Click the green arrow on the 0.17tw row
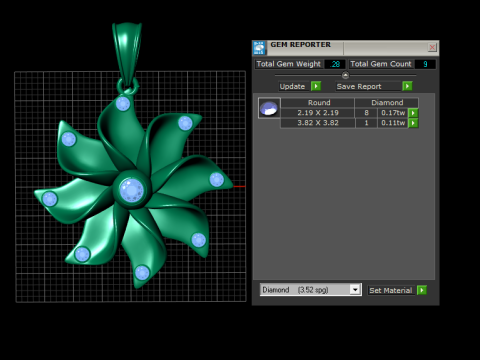The image size is (480, 360). (x=413, y=113)
